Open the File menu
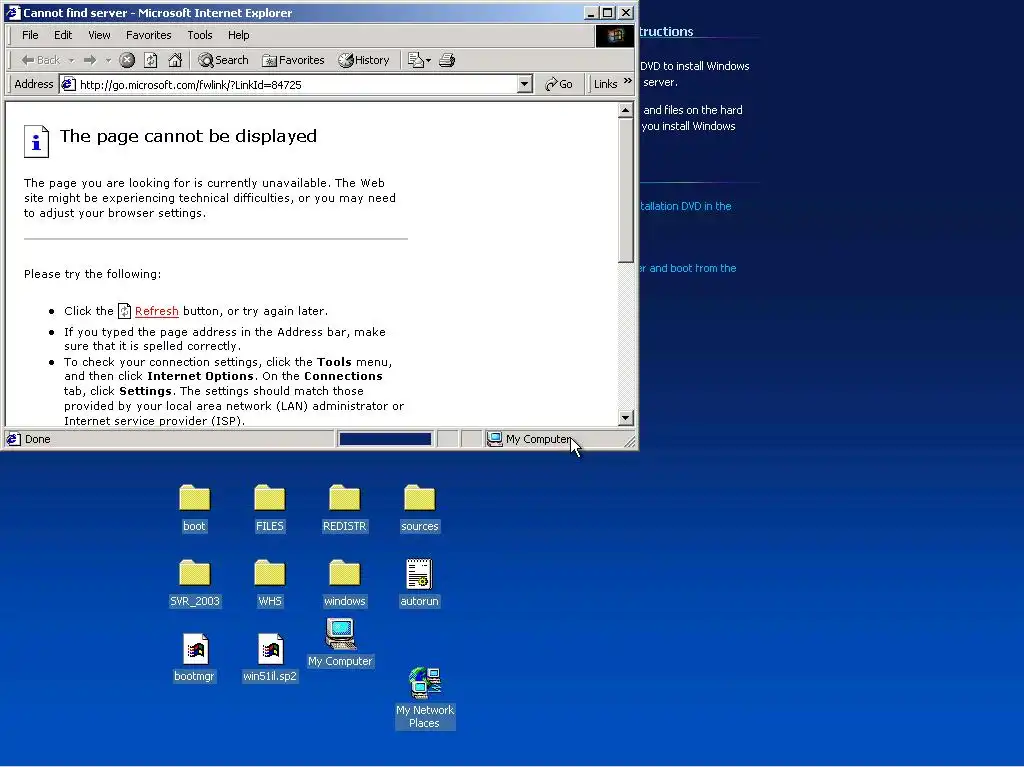 click(30, 35)
